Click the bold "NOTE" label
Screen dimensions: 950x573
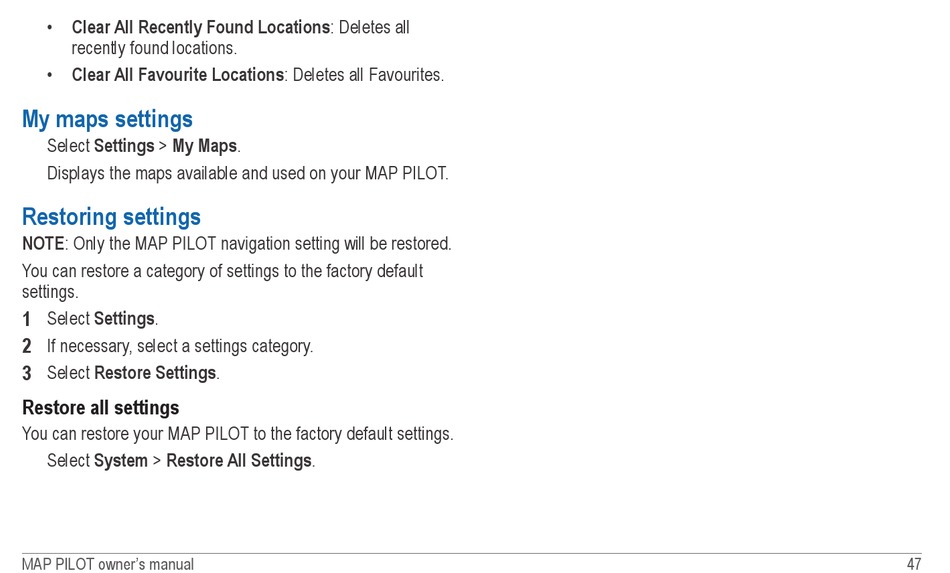point(43,244)
